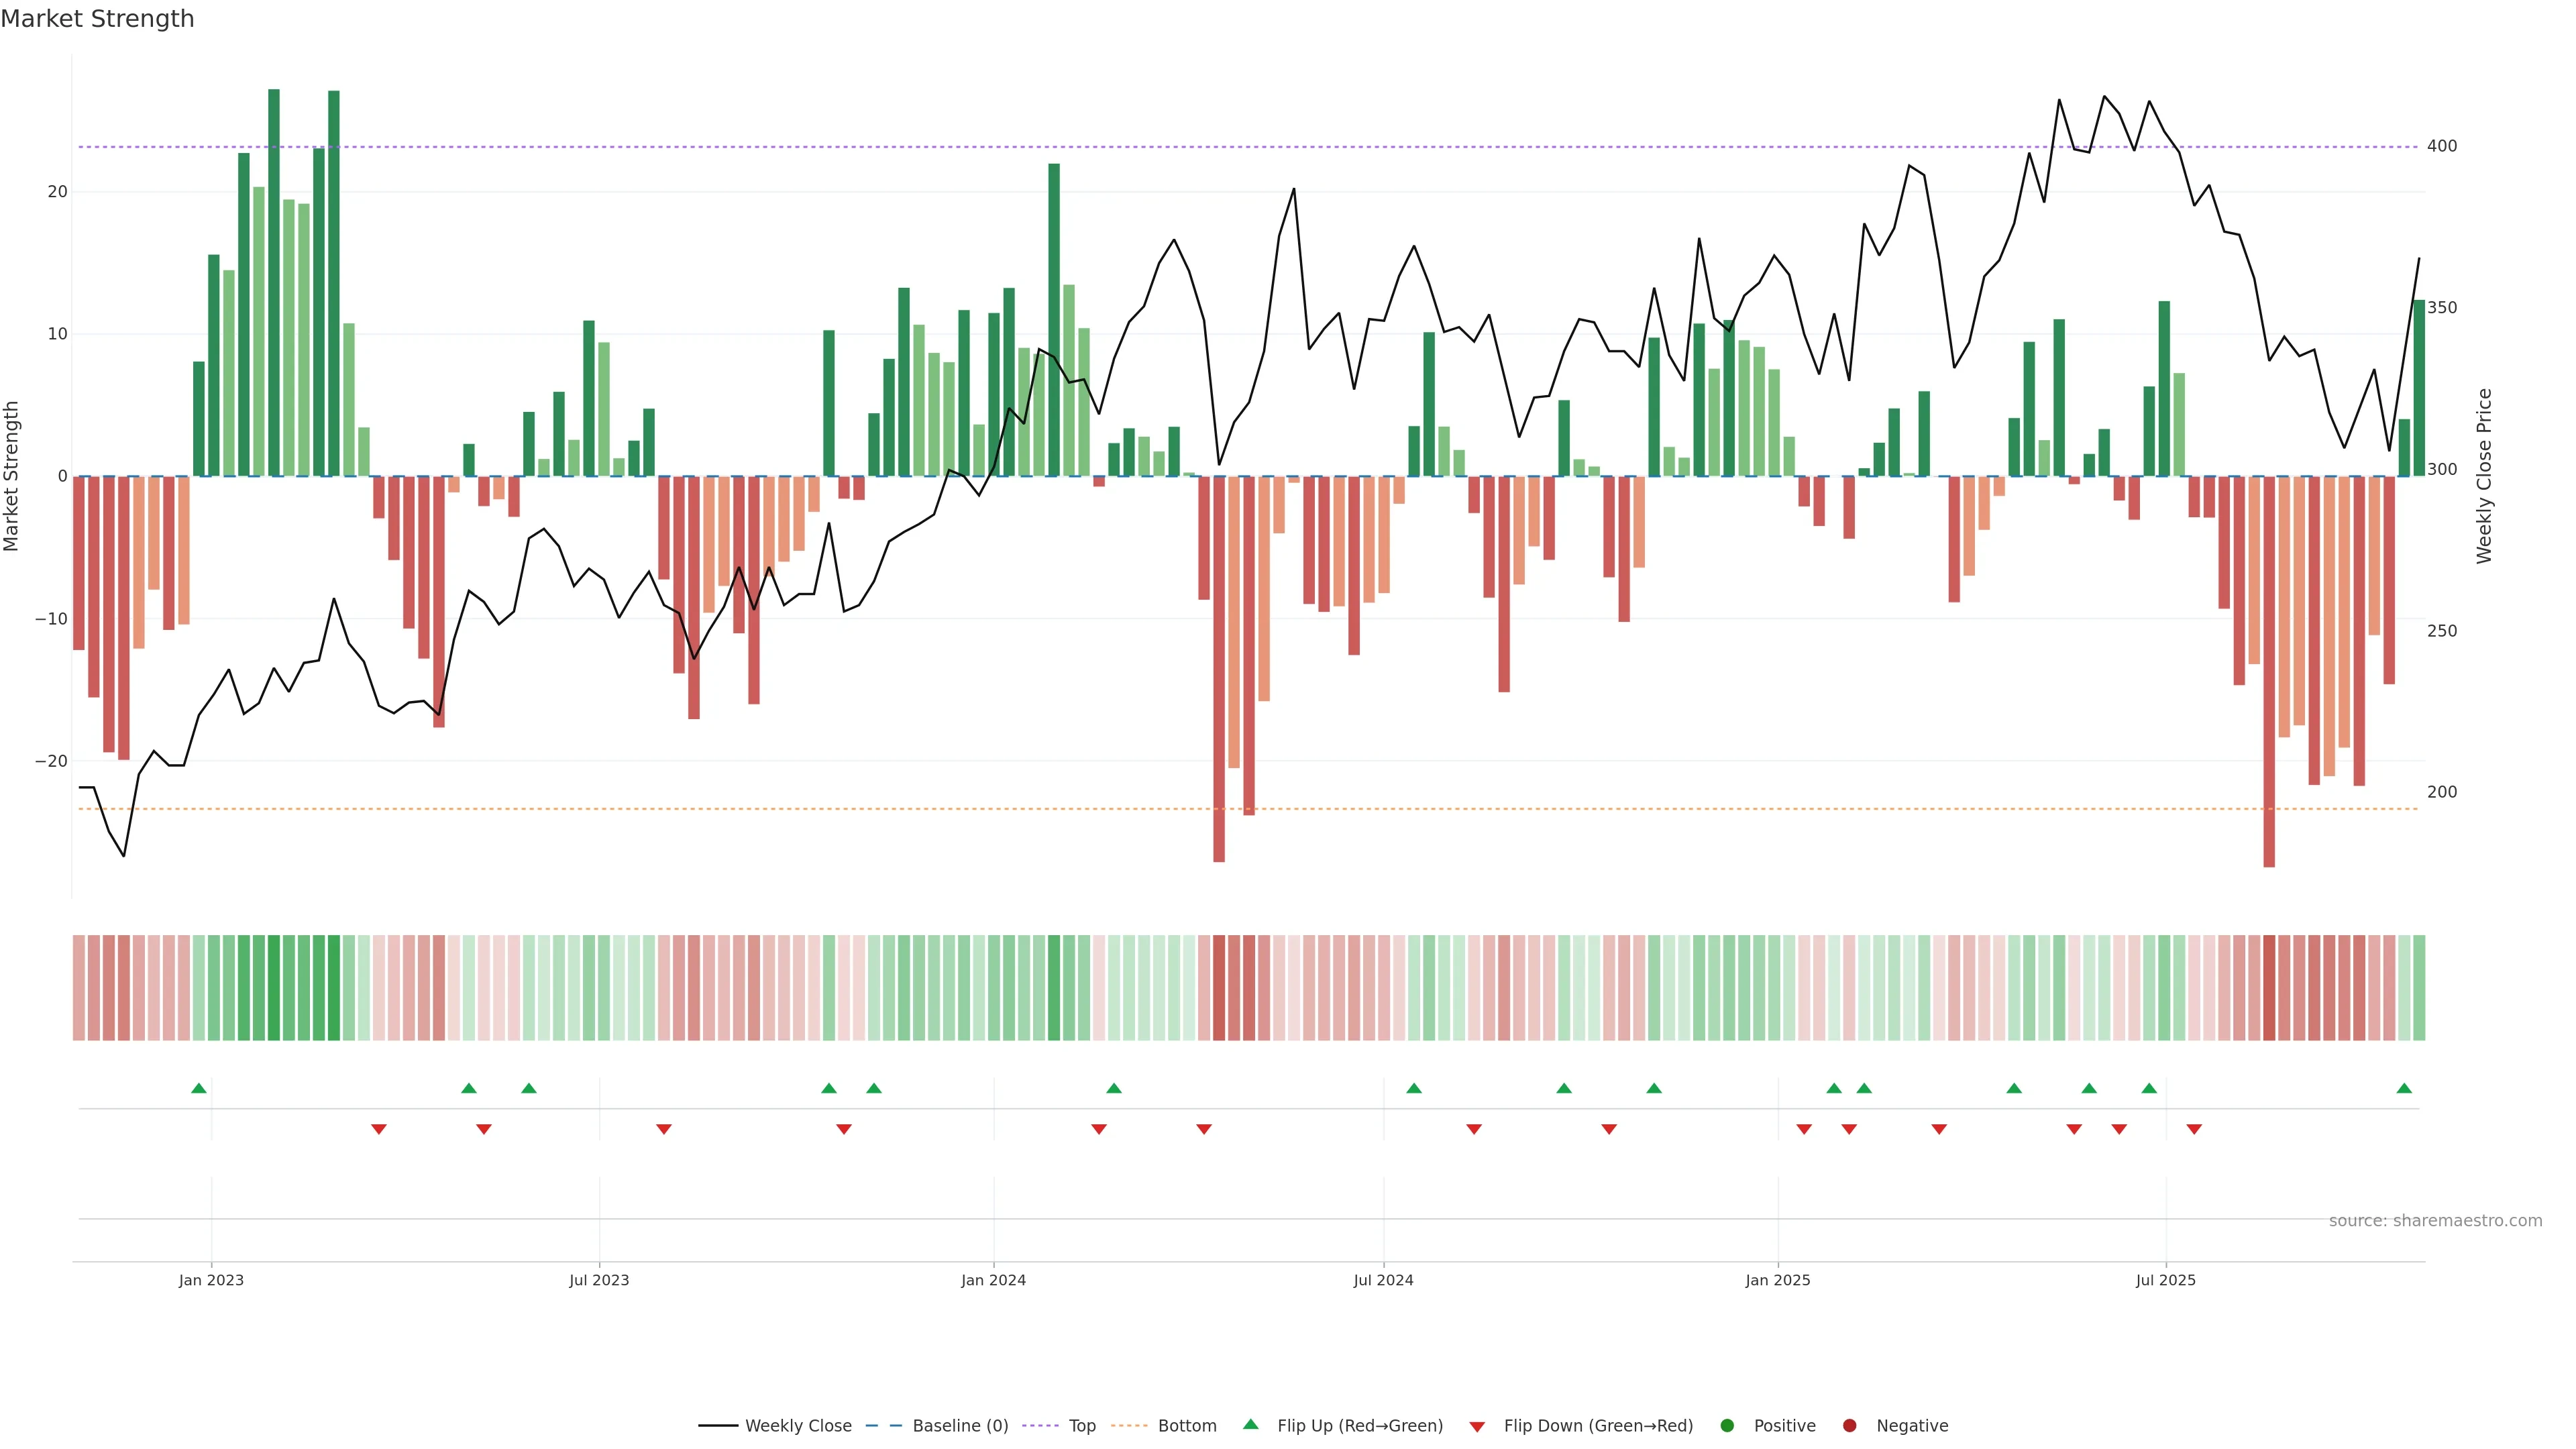Click the deepest red bar in 2025
The height and width of the screenshot is (1449, 2576).
[x=2269, y=670]
